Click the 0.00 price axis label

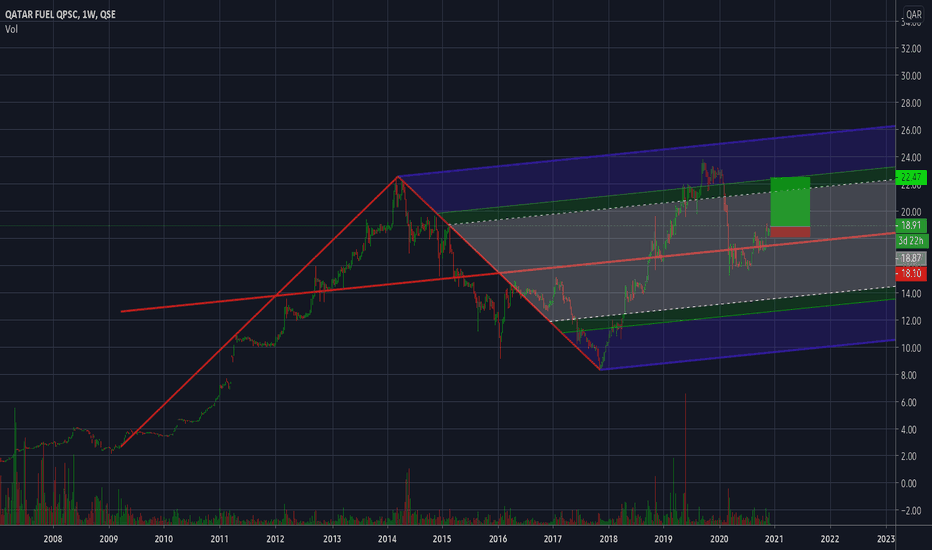point(909,483)
